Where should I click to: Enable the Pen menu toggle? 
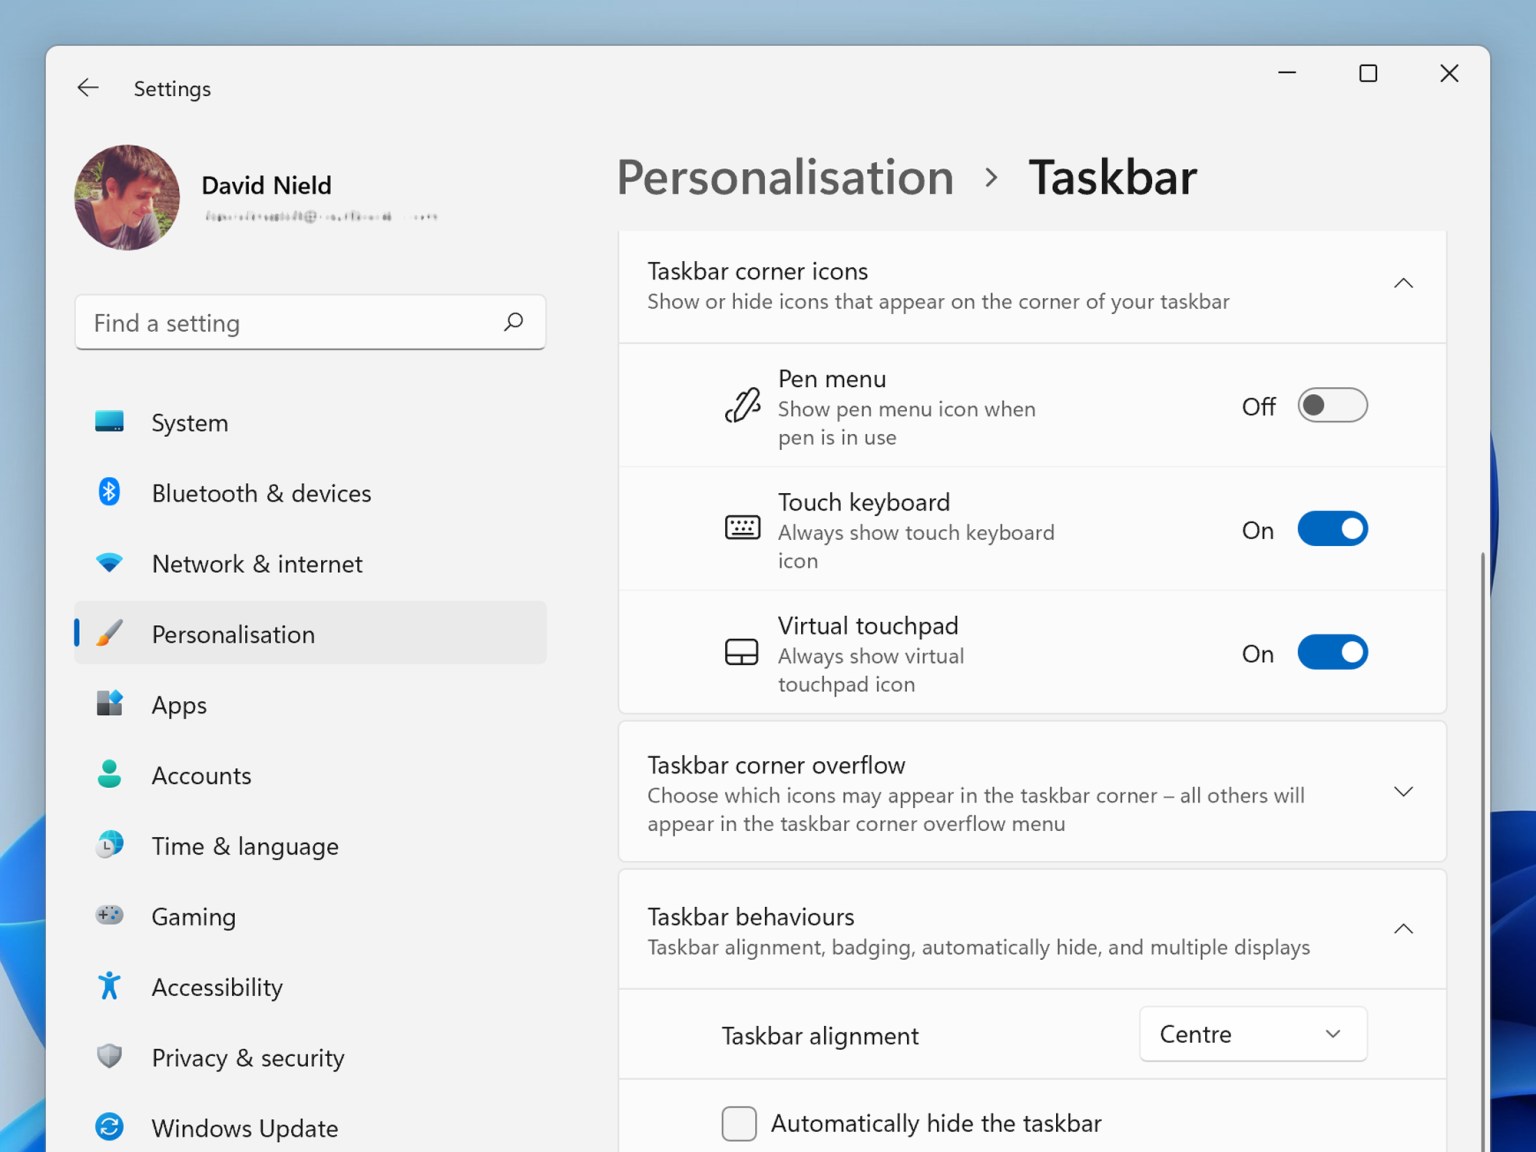pyautogui.click(x=1332, y=405)
